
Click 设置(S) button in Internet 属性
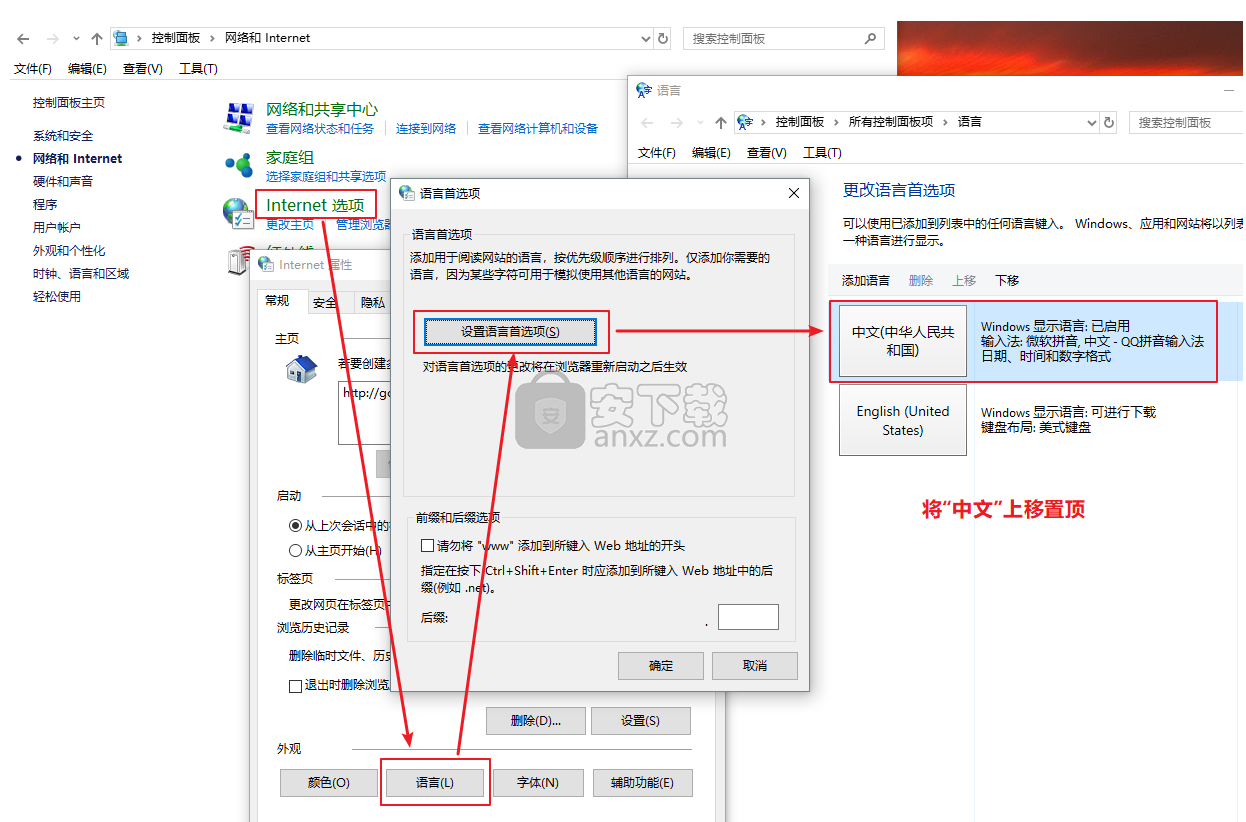[640, 720]
